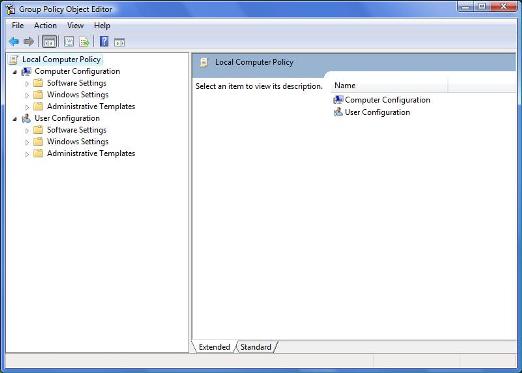The height and width of the screenshot is (373, 522).
Task: Click the Group Policy Object Editor title icon
Action: click(10, 9)
